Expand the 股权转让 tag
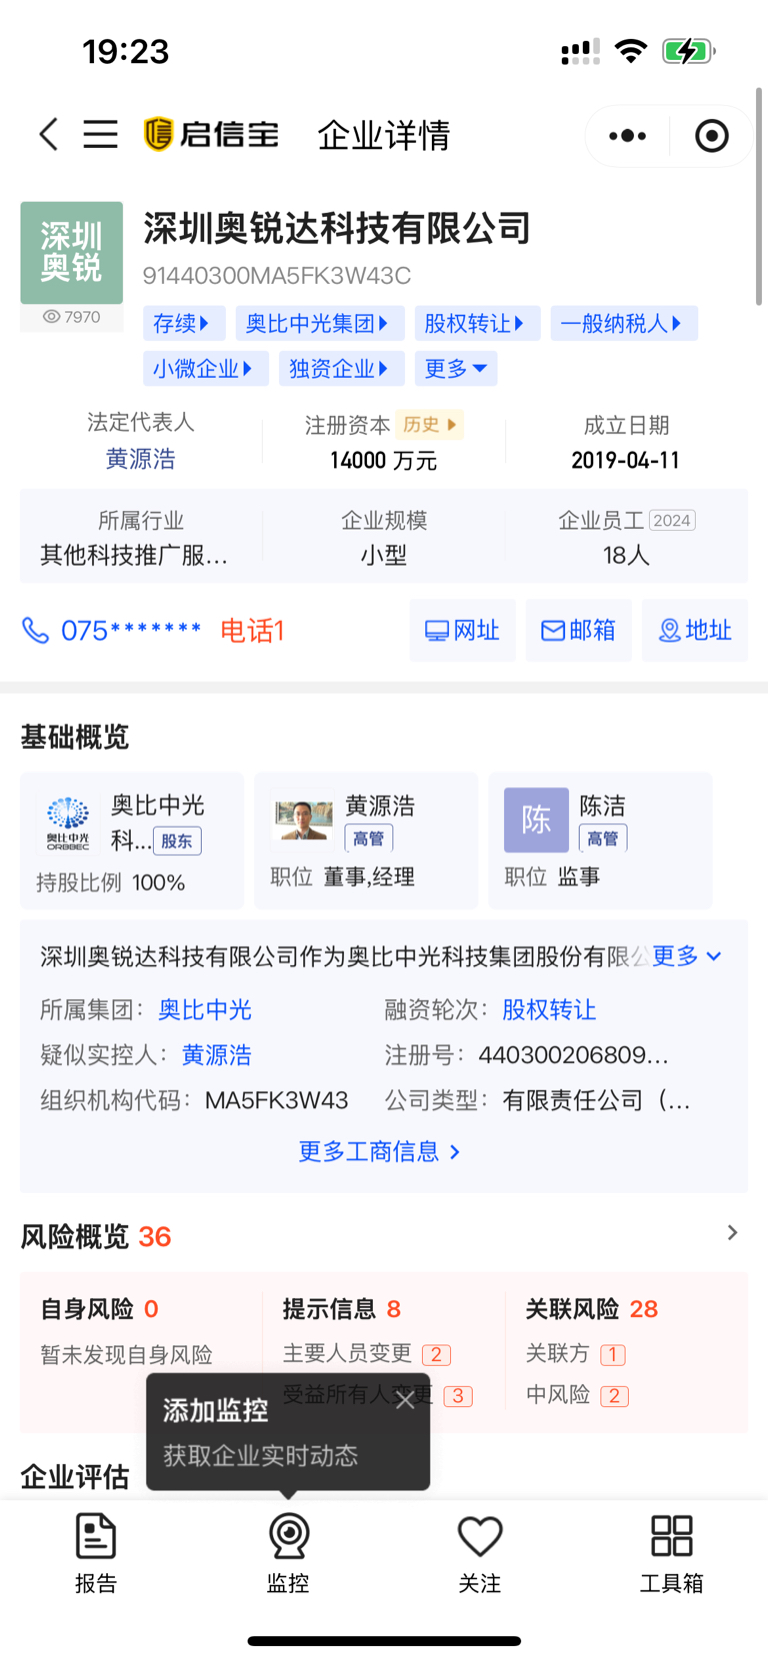 [x=477, y=323]
